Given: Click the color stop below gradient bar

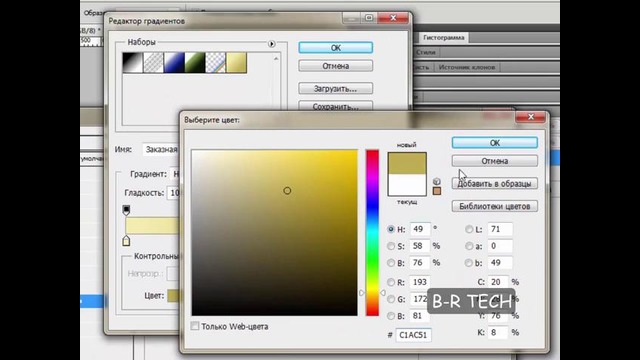Looking at the screenshot, I should [126, 241].
